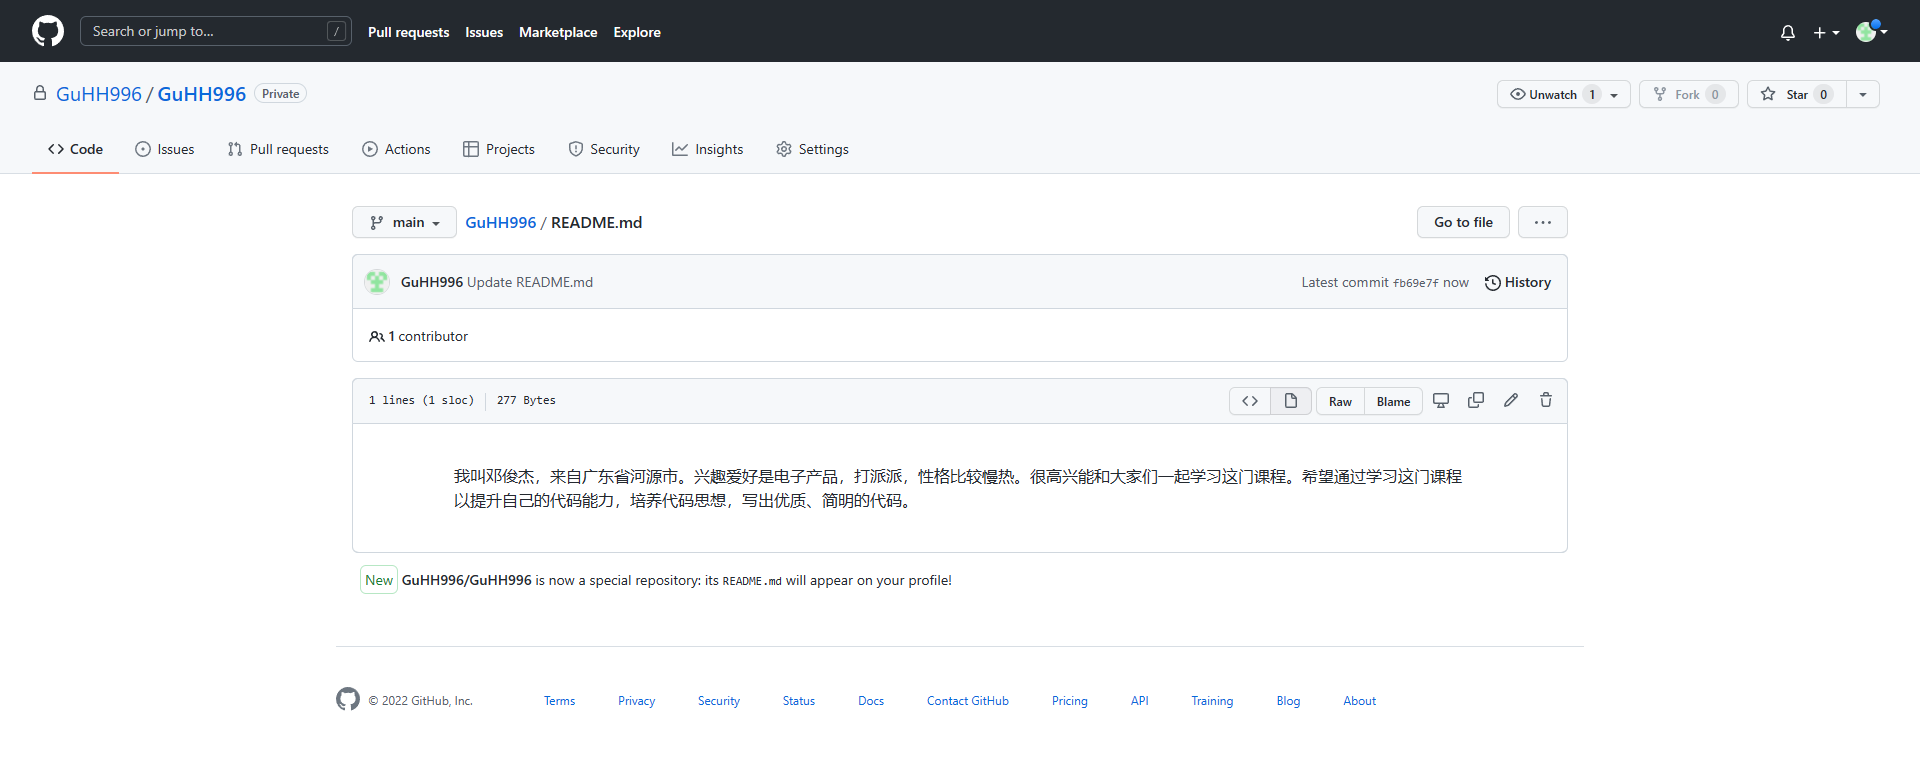This screenshot has width=1920, height=778.
Task: Open the notifications bell
Action: coord(1788,32)
